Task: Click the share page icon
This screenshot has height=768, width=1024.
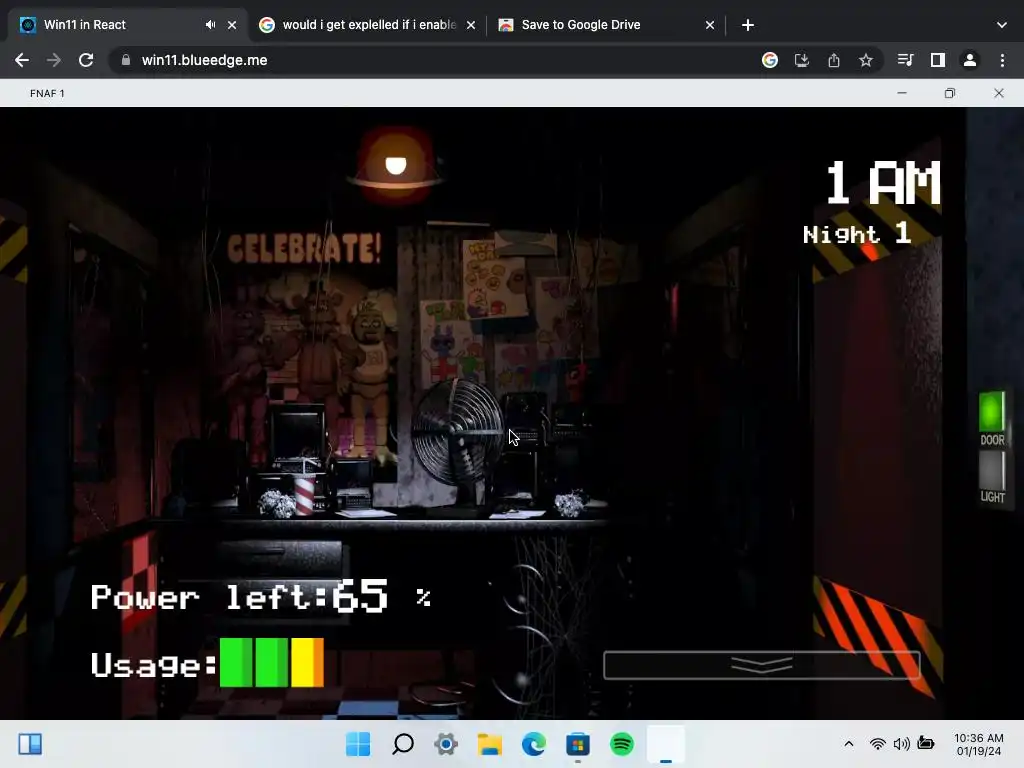Action: point(834,60)
